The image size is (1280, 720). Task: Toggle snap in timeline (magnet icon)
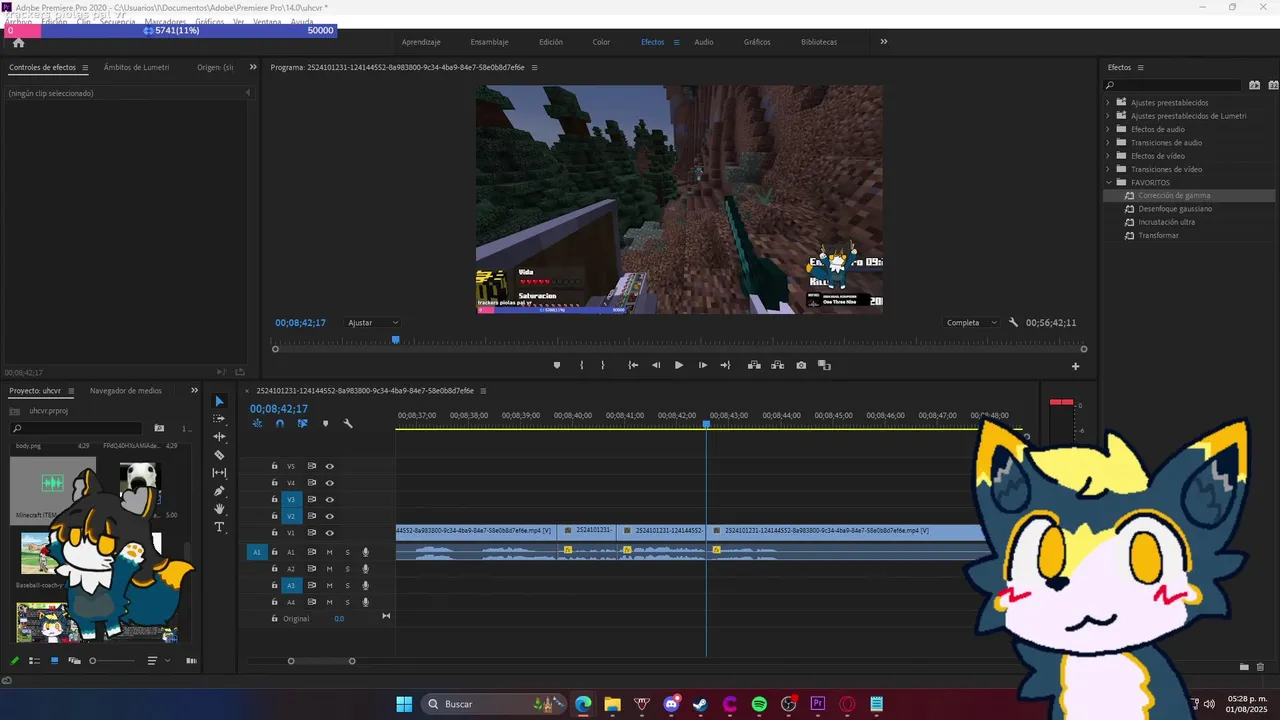pyautogui.click(x=279, y=424)
